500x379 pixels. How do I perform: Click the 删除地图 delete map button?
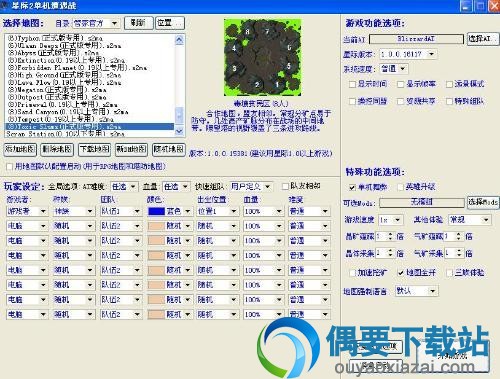(x=57, y=149)
